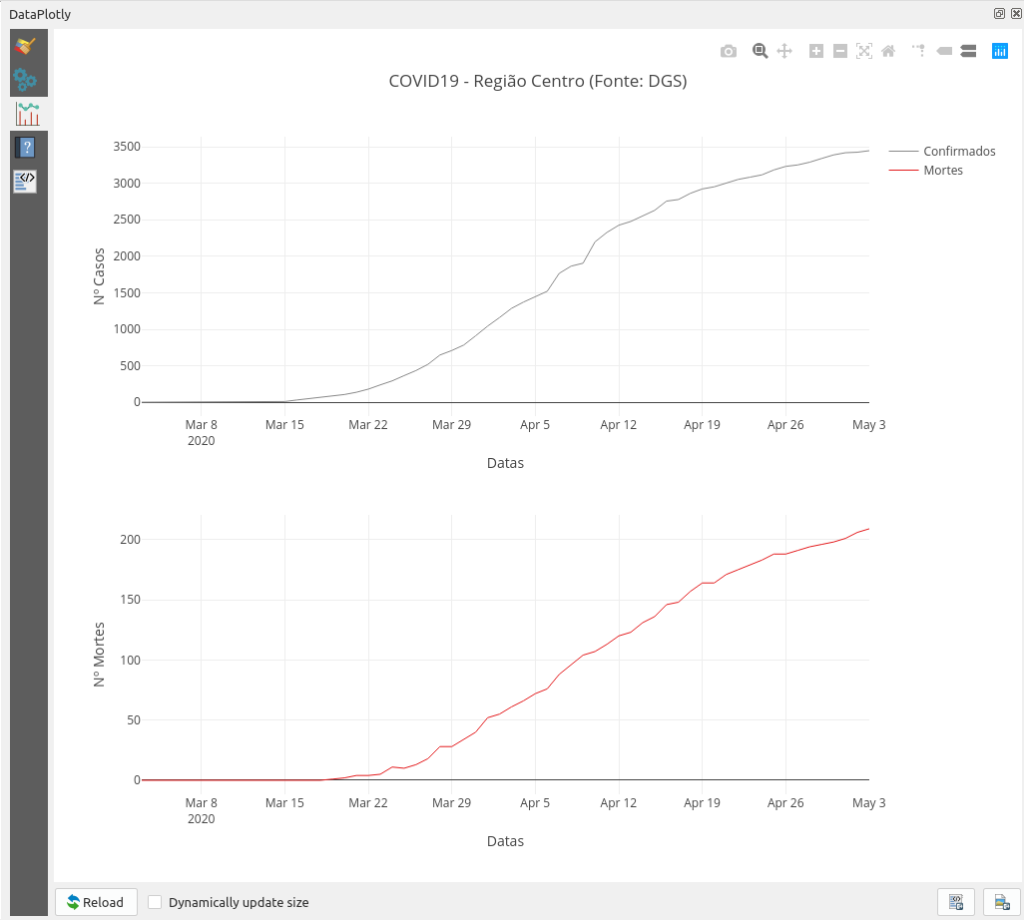Open the Plotly logo link
The width and height of the screenshot is (1024, 920).
(x=999, y=51)
